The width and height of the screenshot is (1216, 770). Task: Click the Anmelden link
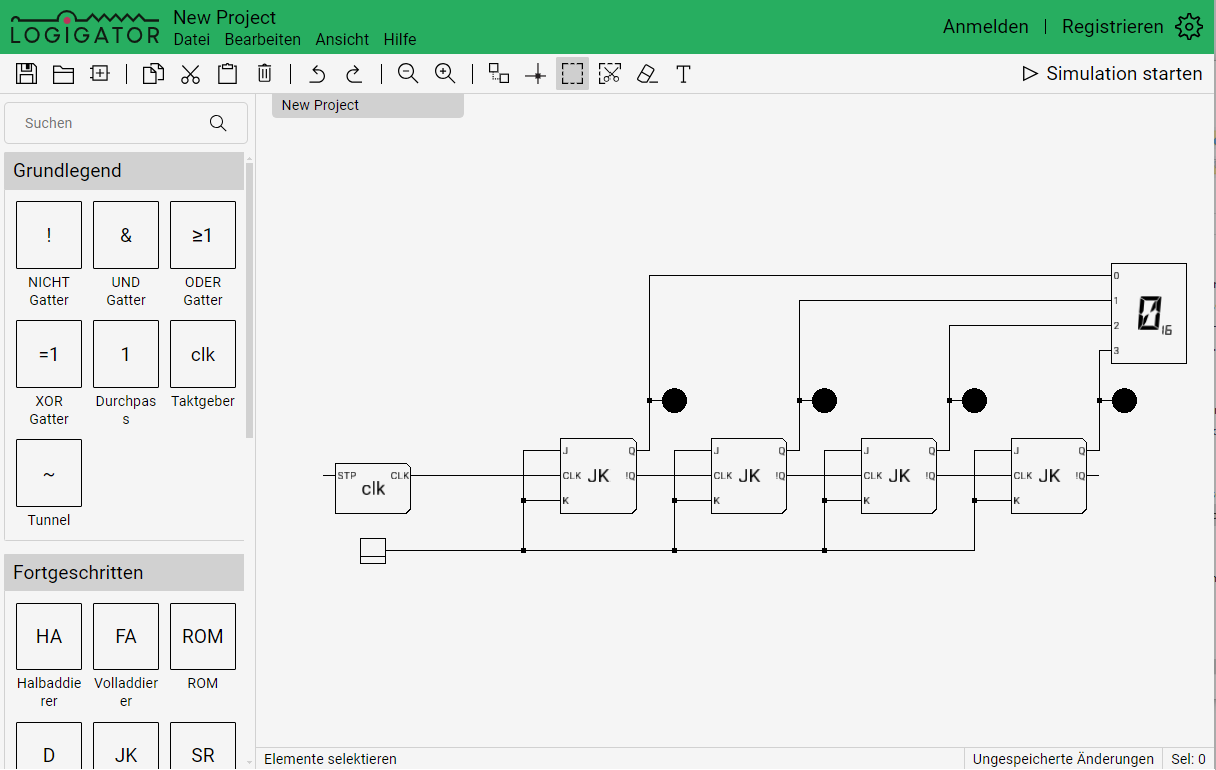pyautogui.click(x=986, y=27)
